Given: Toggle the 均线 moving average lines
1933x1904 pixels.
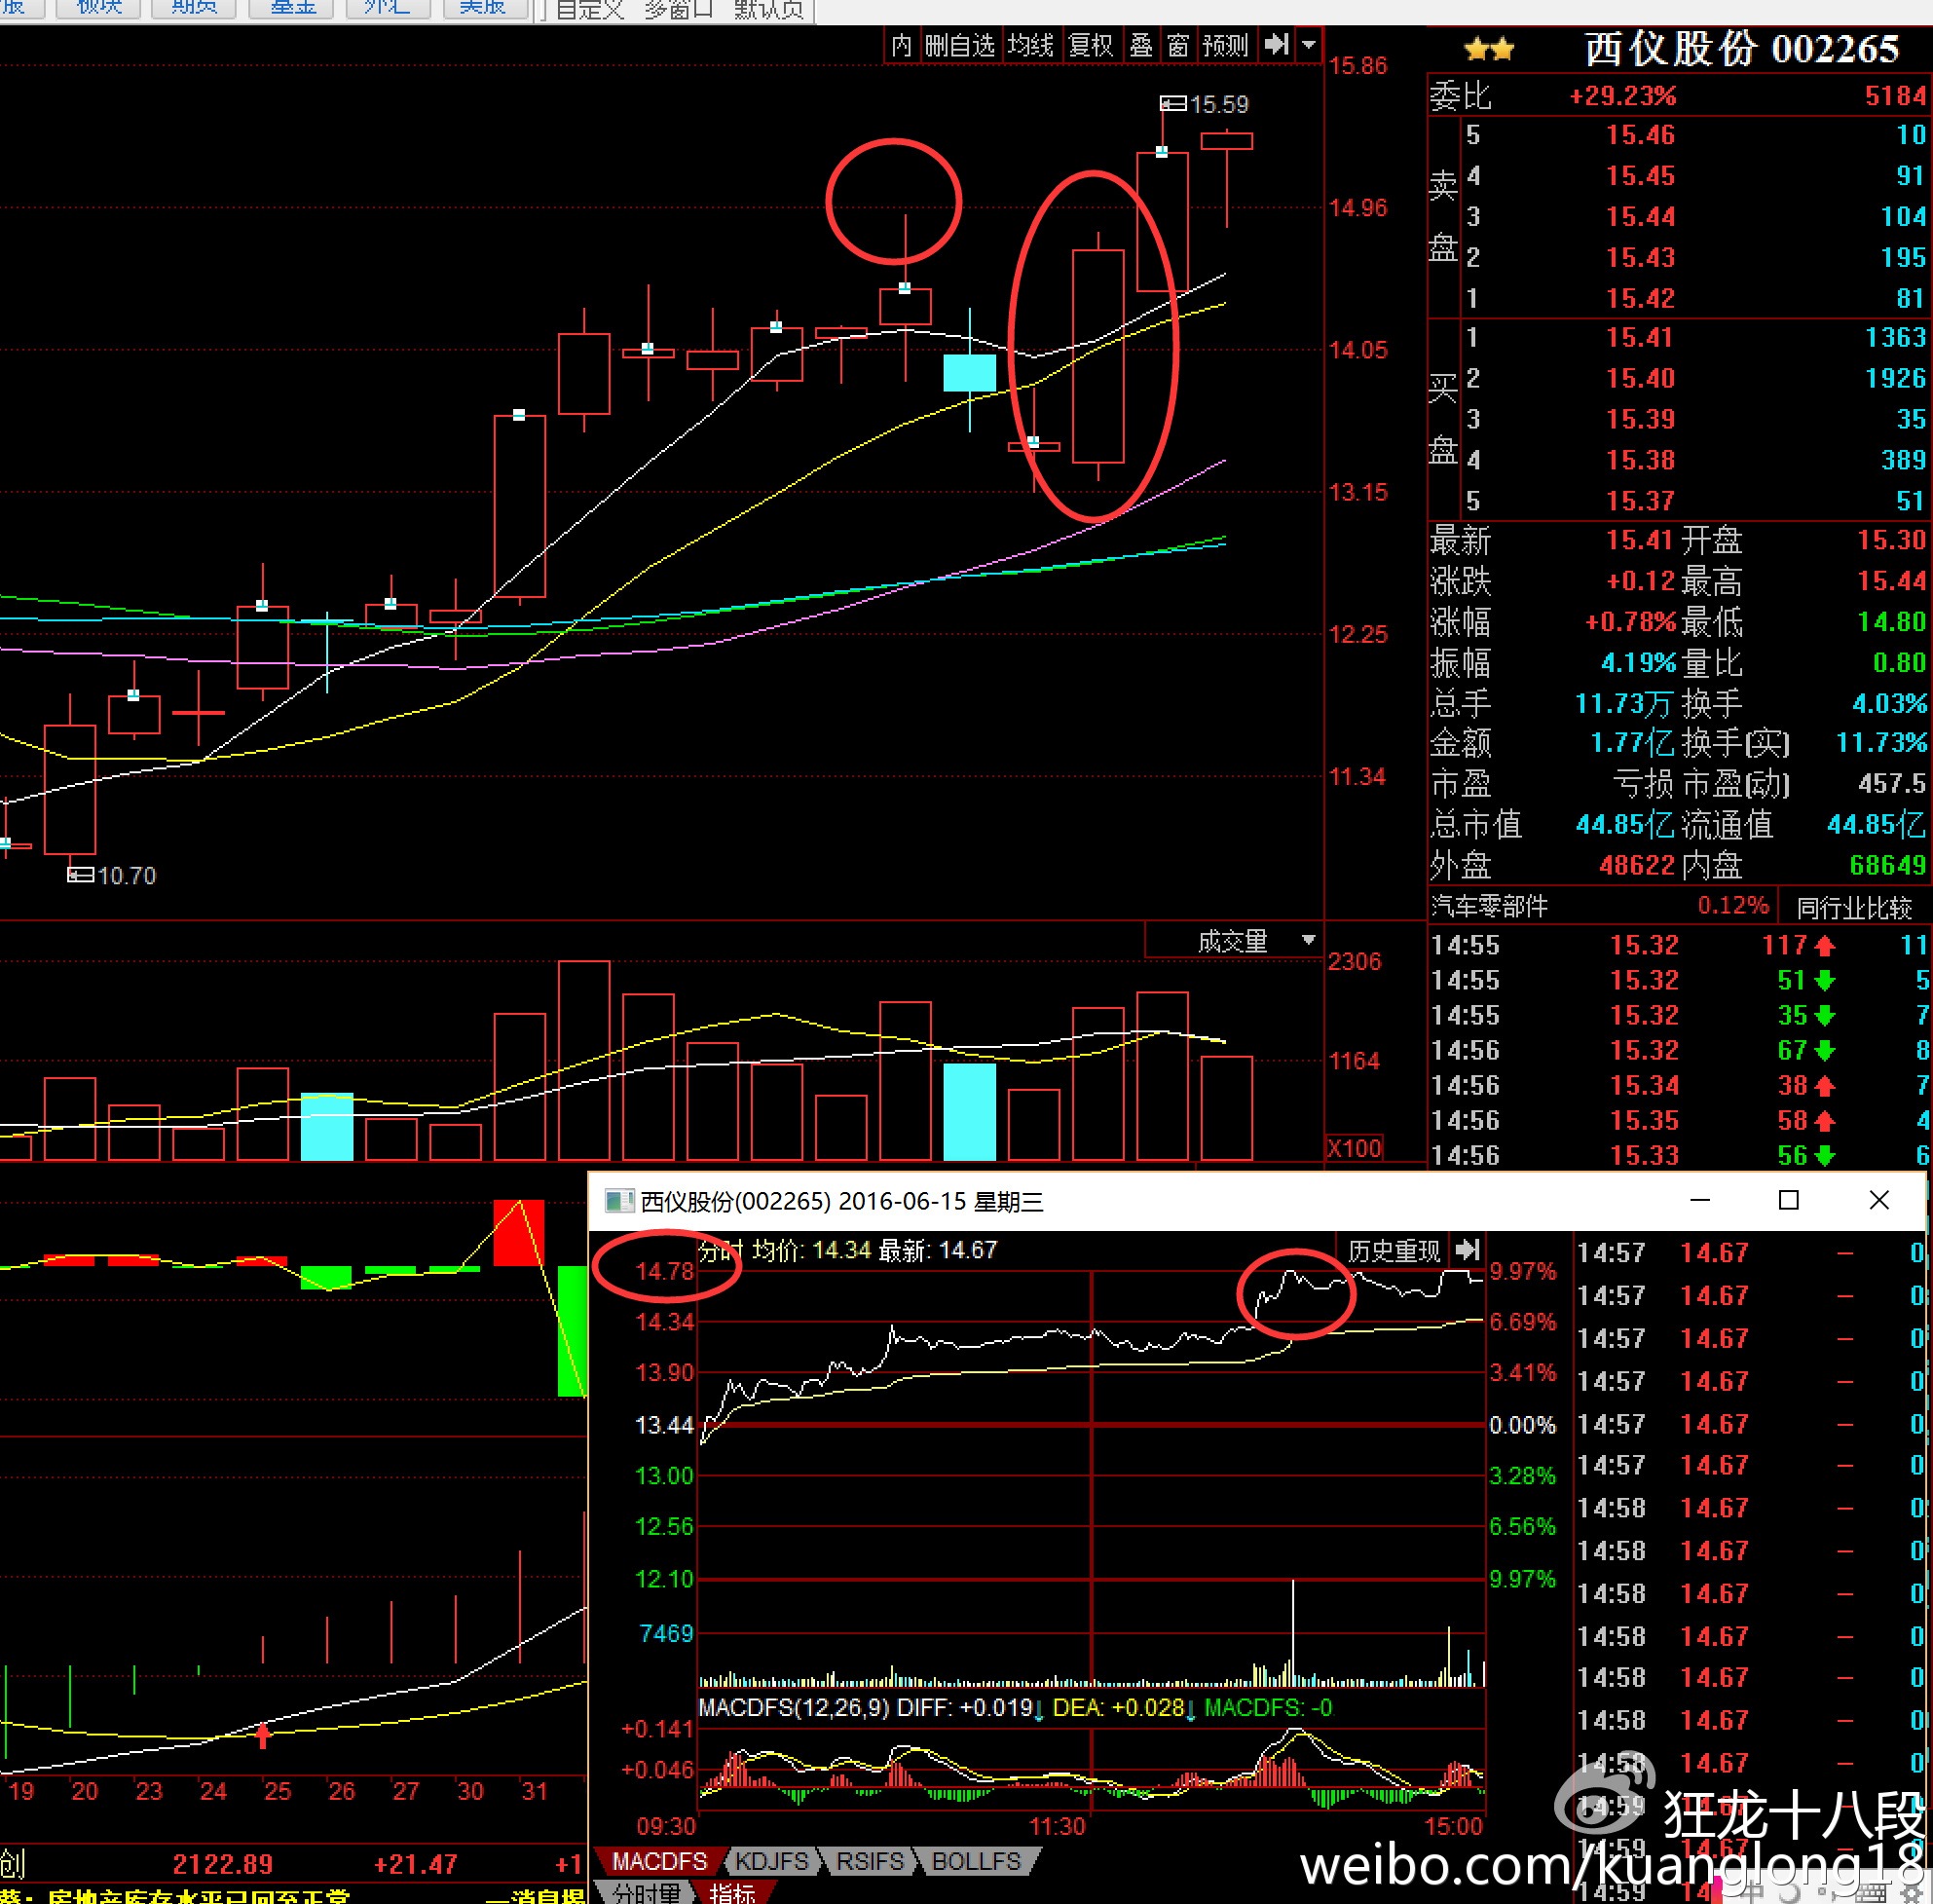Looking at the screenshot, I should click(1030, 45).
